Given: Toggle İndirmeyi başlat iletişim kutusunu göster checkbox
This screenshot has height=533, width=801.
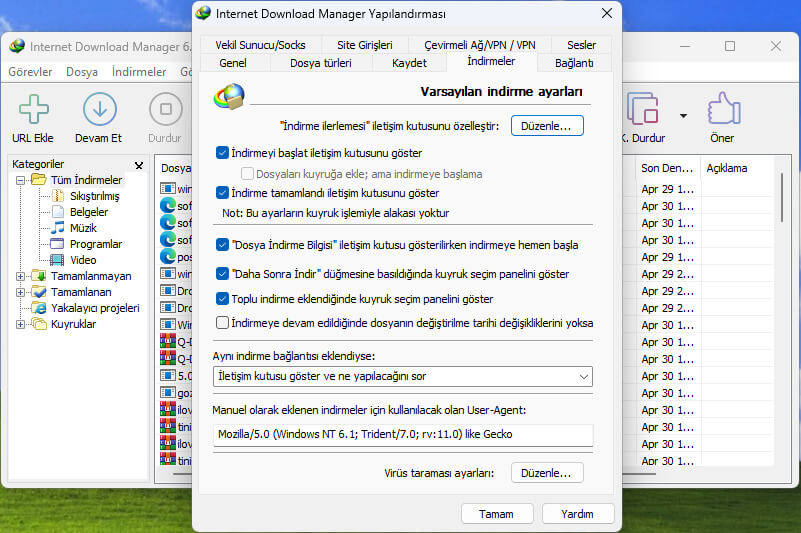Looking at the screenshot, I should point(222,153).
